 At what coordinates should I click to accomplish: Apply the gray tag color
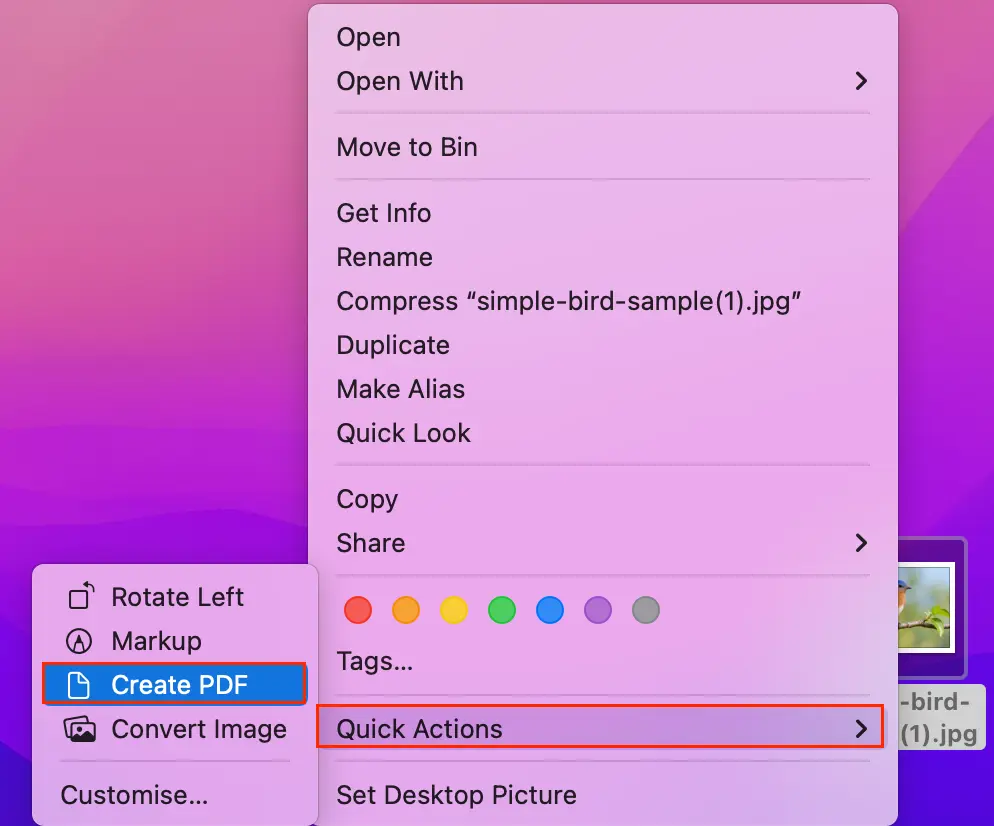(646, 610)
